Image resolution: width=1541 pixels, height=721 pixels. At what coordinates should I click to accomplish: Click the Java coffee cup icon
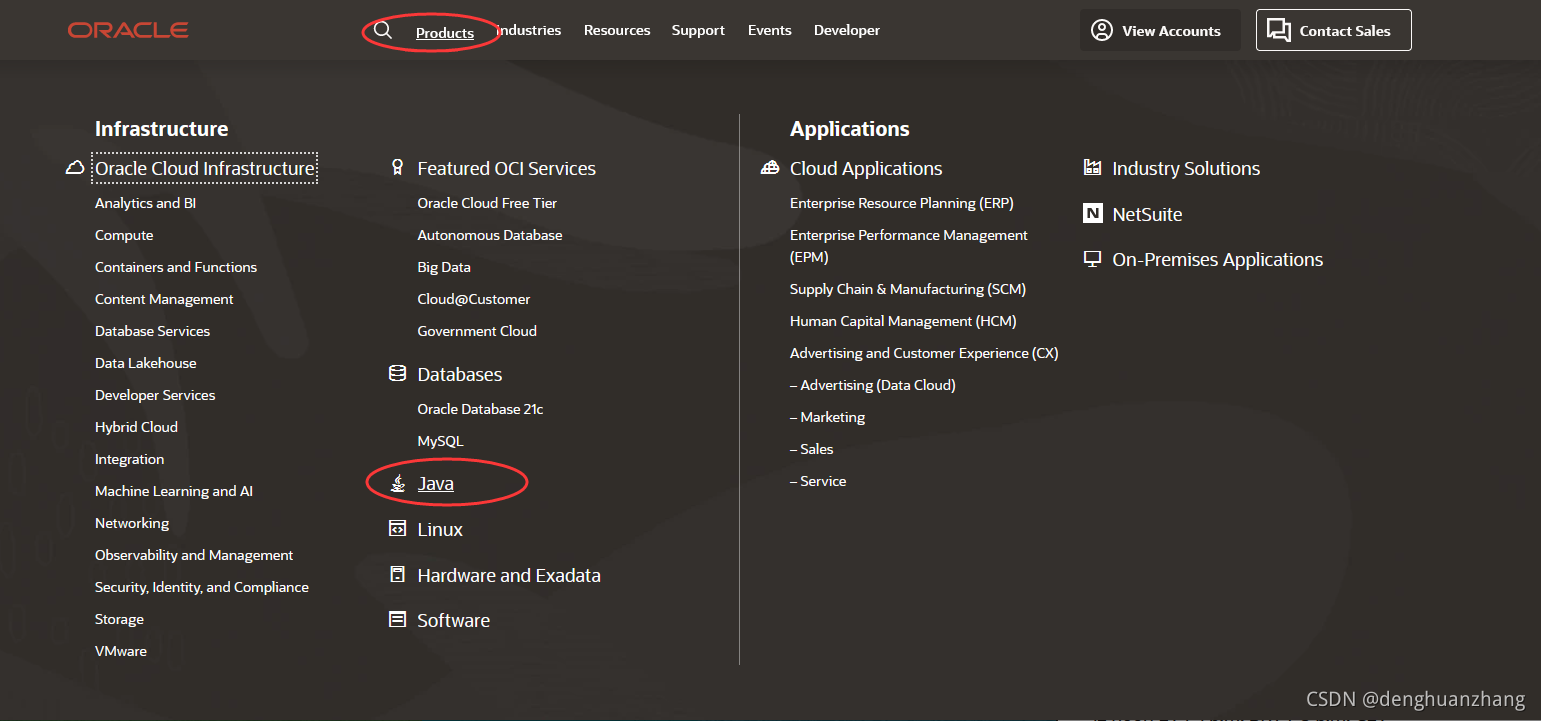pos(398,484)
